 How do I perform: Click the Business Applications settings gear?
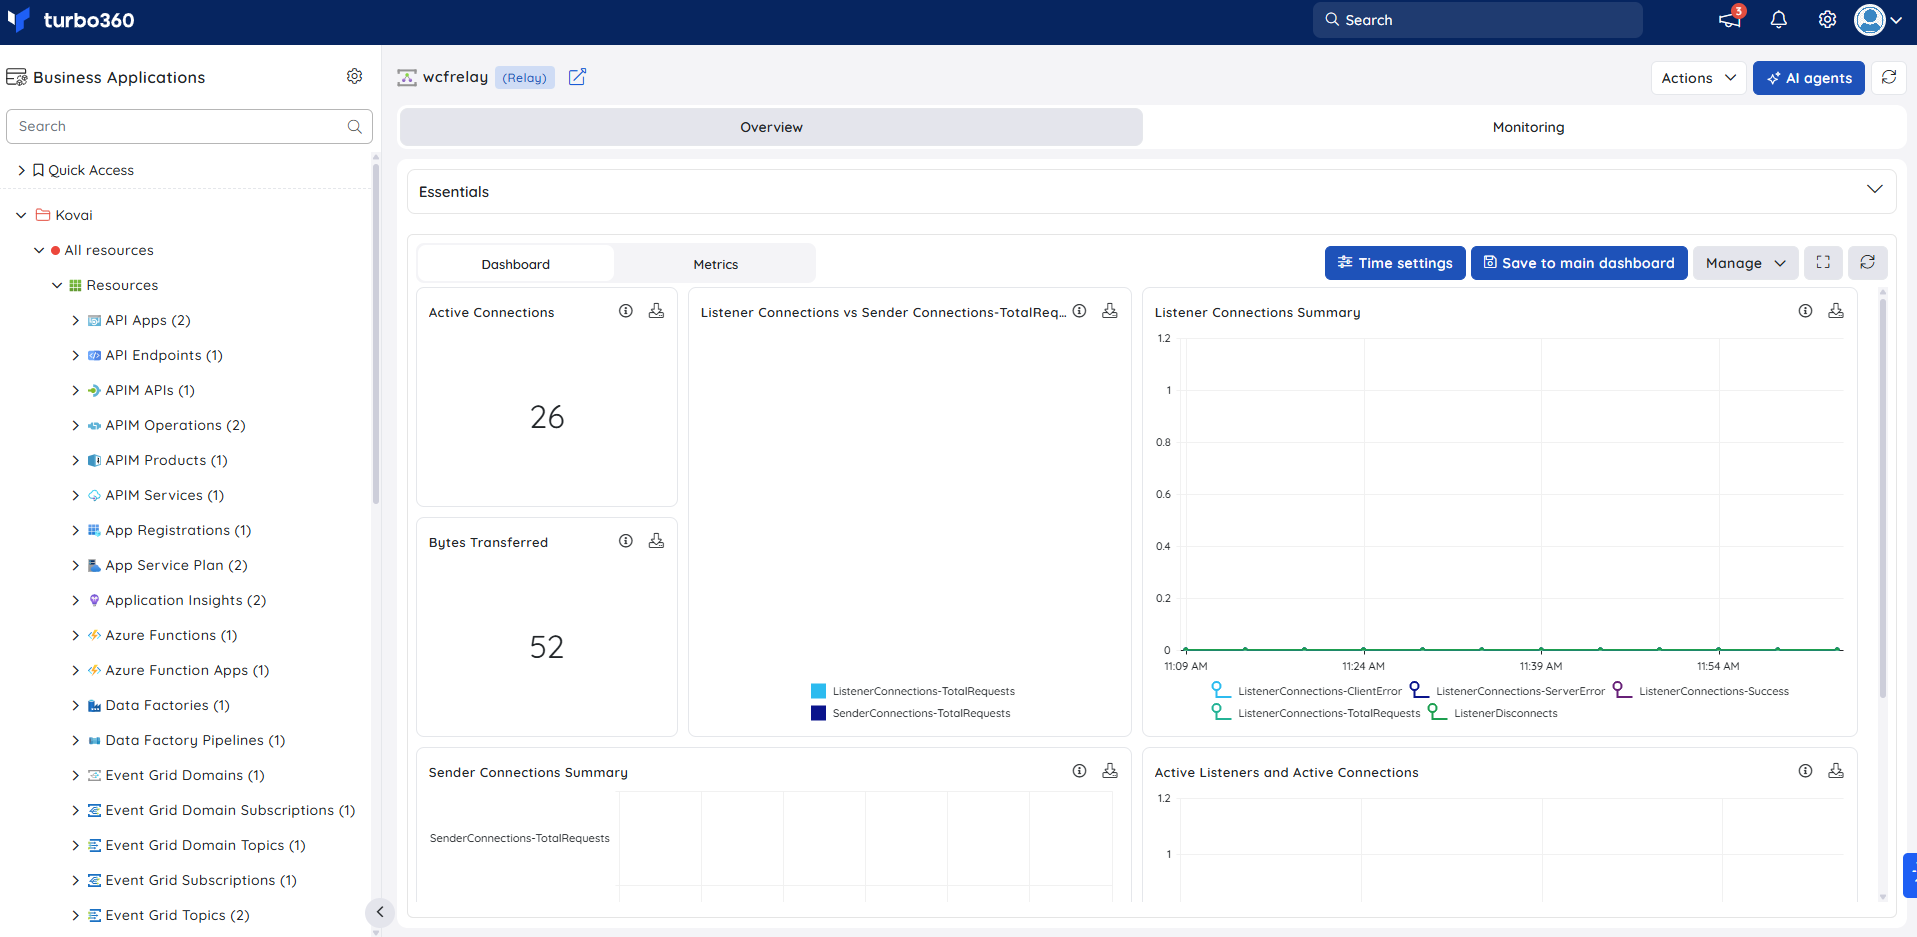click(354, 77)
